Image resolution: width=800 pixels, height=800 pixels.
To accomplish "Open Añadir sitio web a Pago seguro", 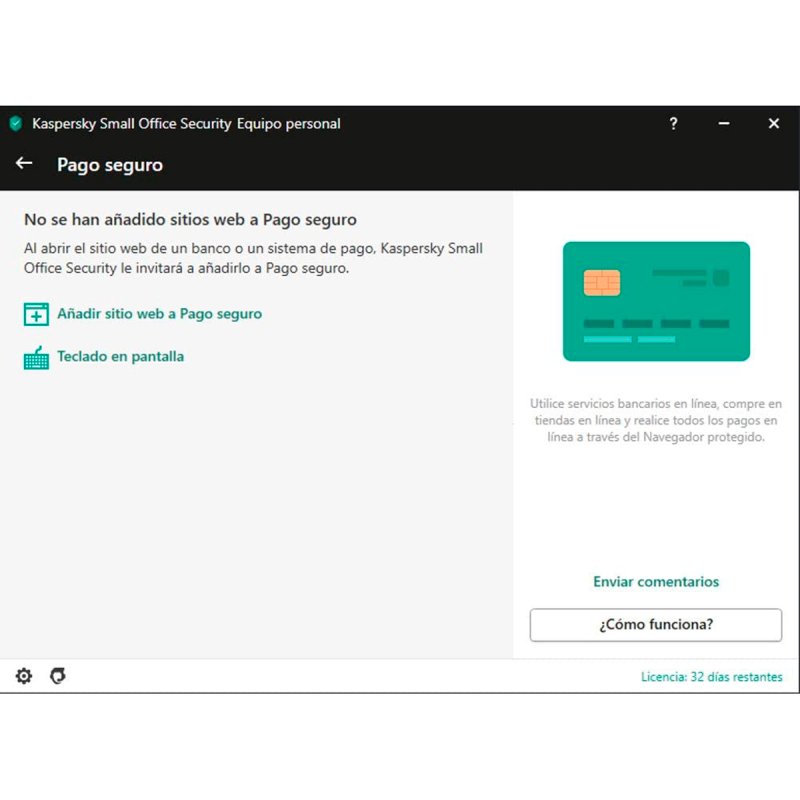I will pos(160,314).
